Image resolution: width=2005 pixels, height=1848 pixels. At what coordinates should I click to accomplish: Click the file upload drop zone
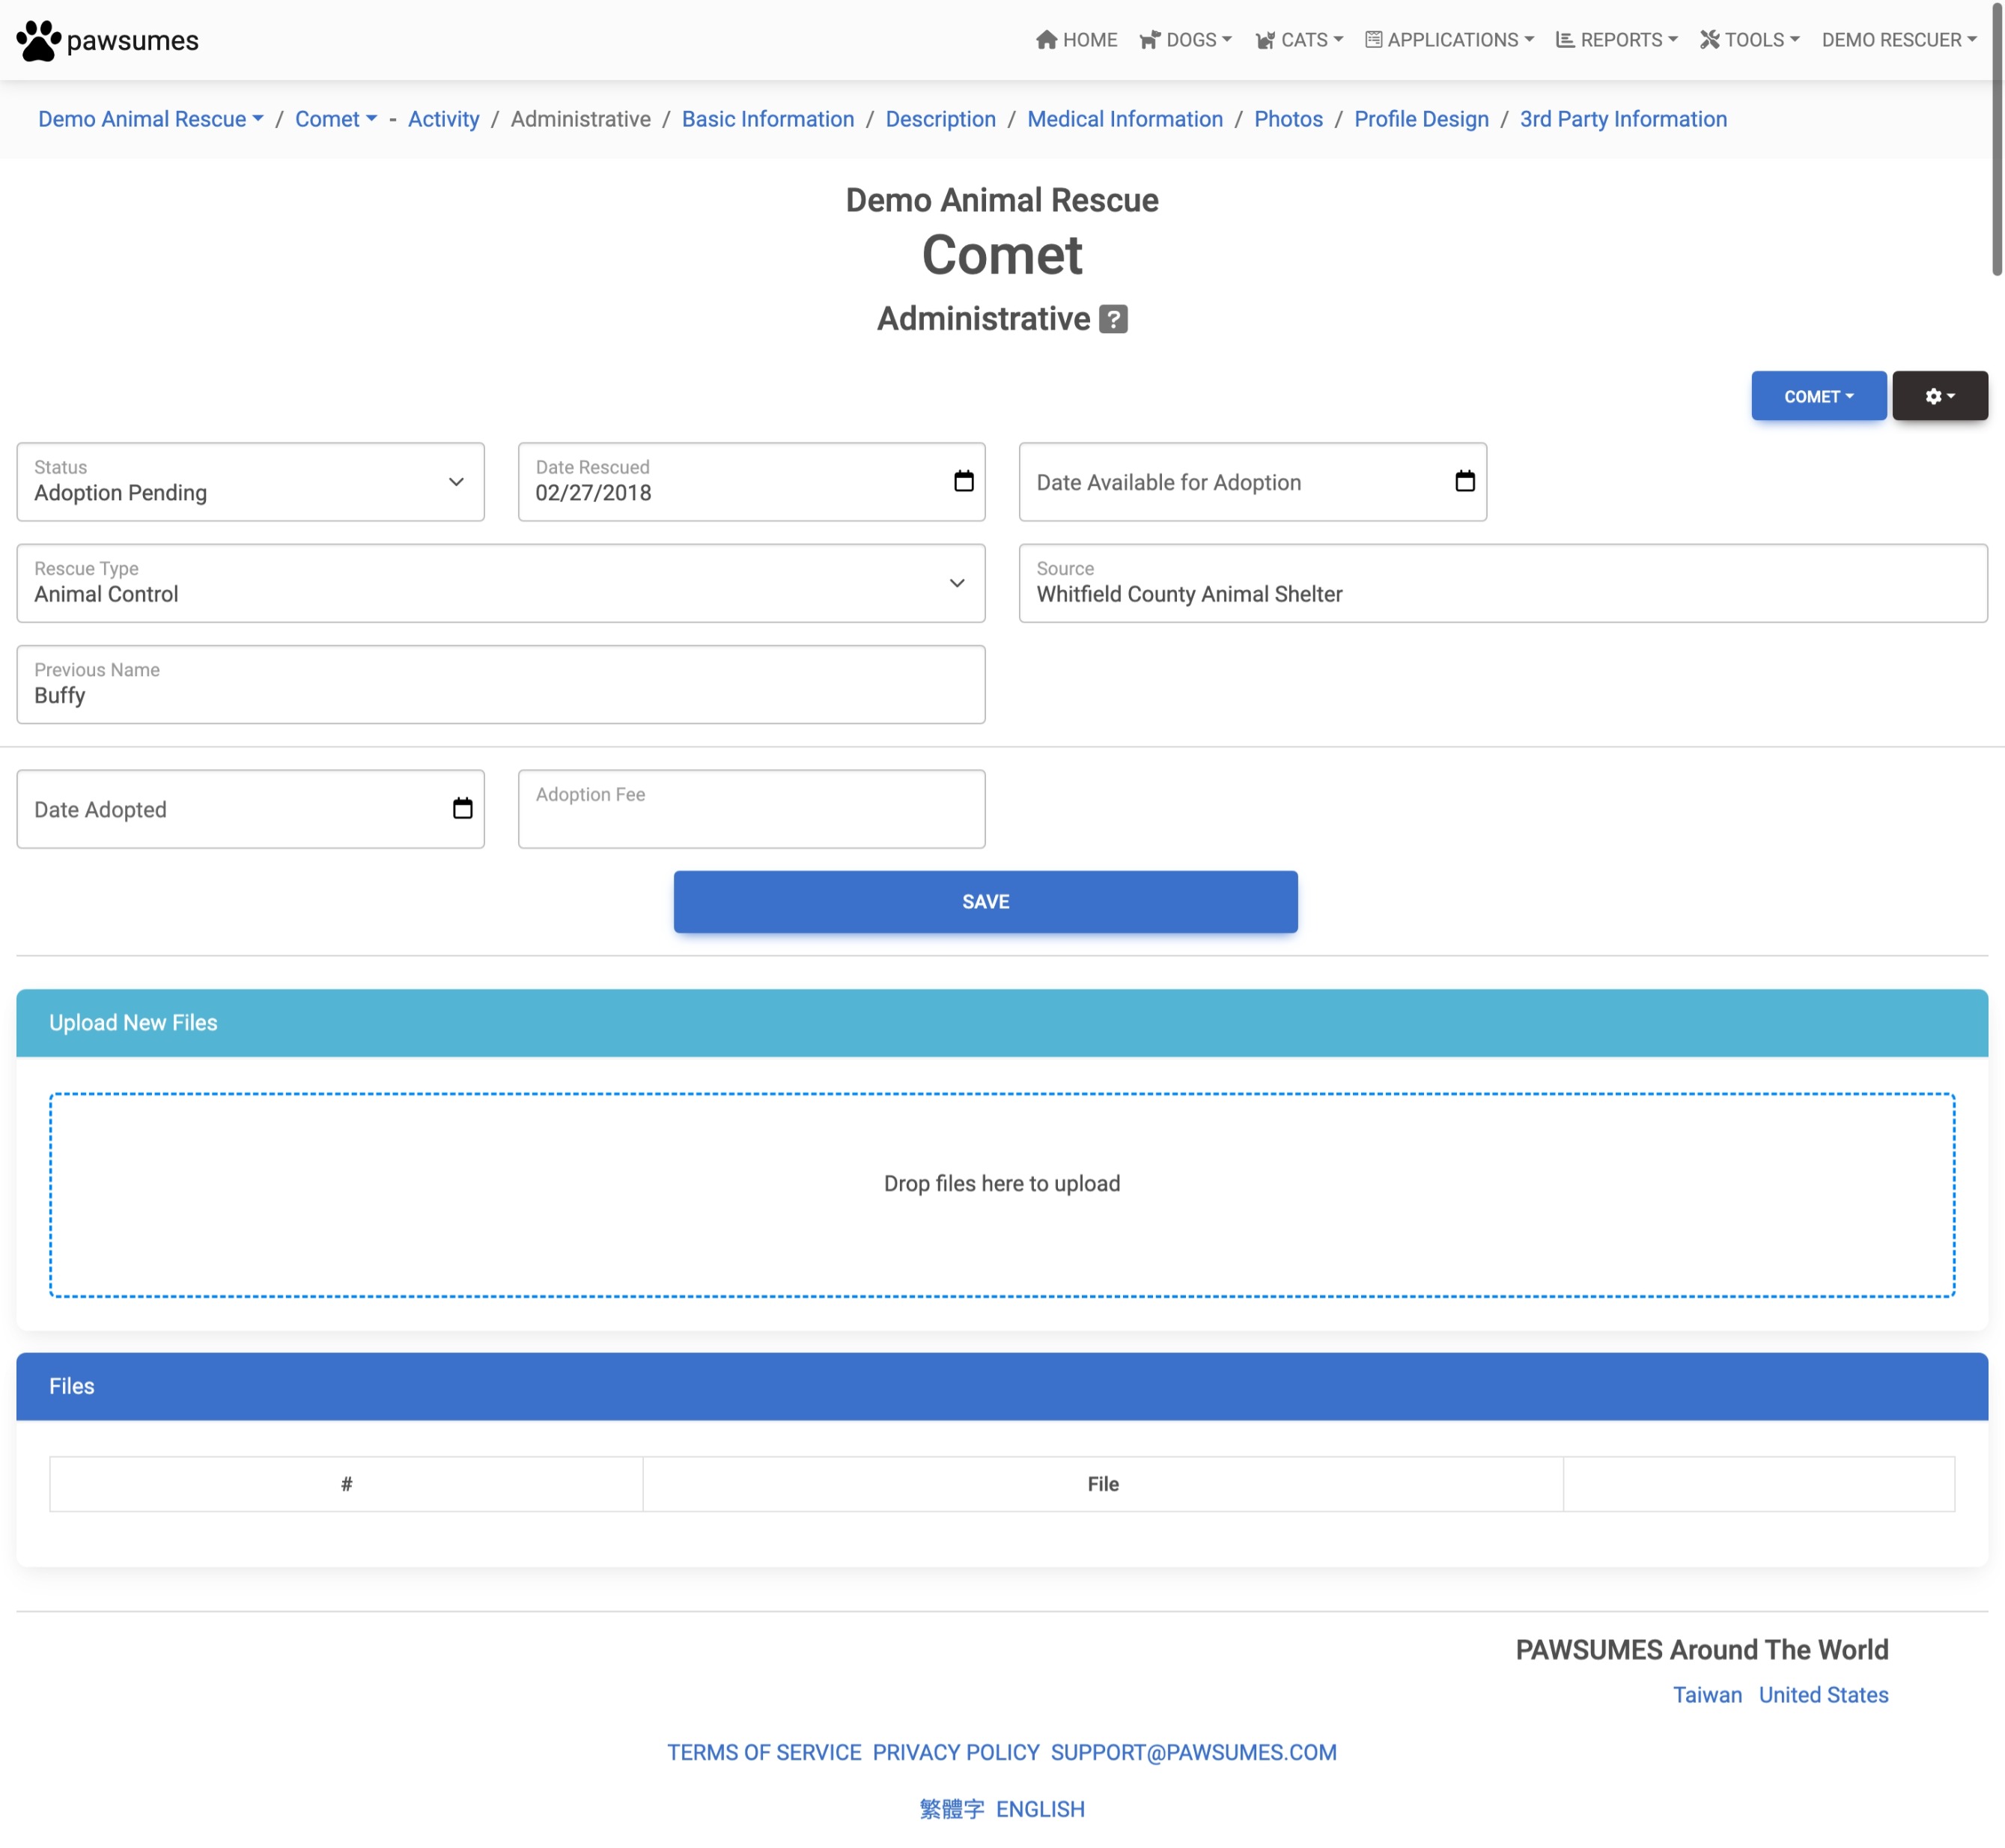point(1001,1194)
